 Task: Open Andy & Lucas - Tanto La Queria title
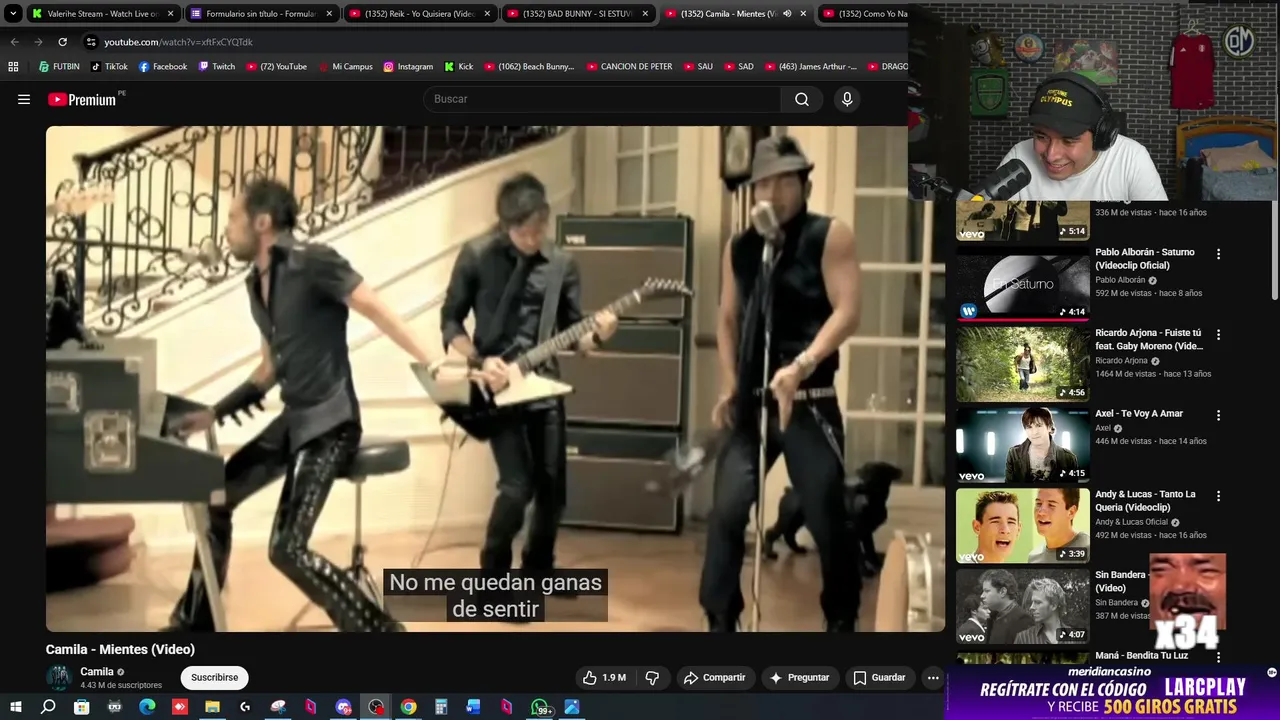click(x=1145, y=501)
